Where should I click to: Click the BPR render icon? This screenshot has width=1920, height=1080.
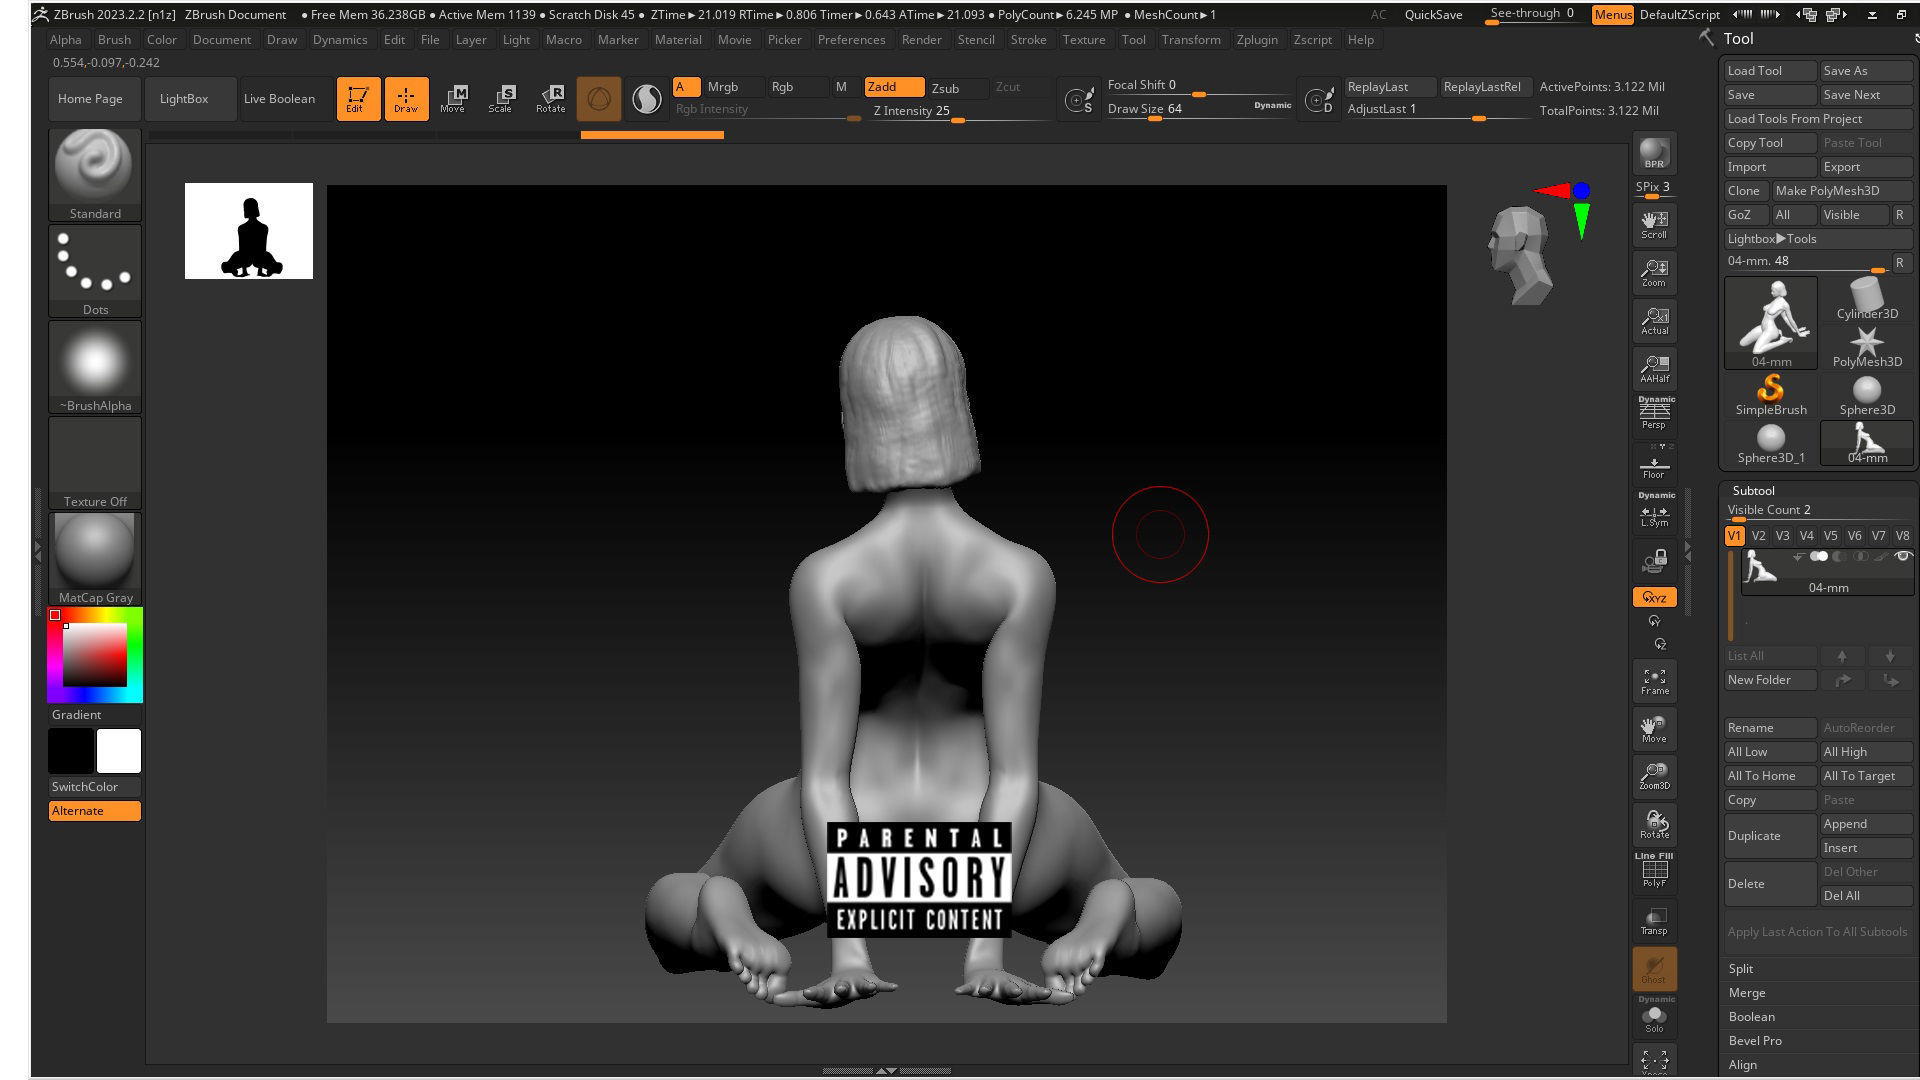(x=1654, y=153)
